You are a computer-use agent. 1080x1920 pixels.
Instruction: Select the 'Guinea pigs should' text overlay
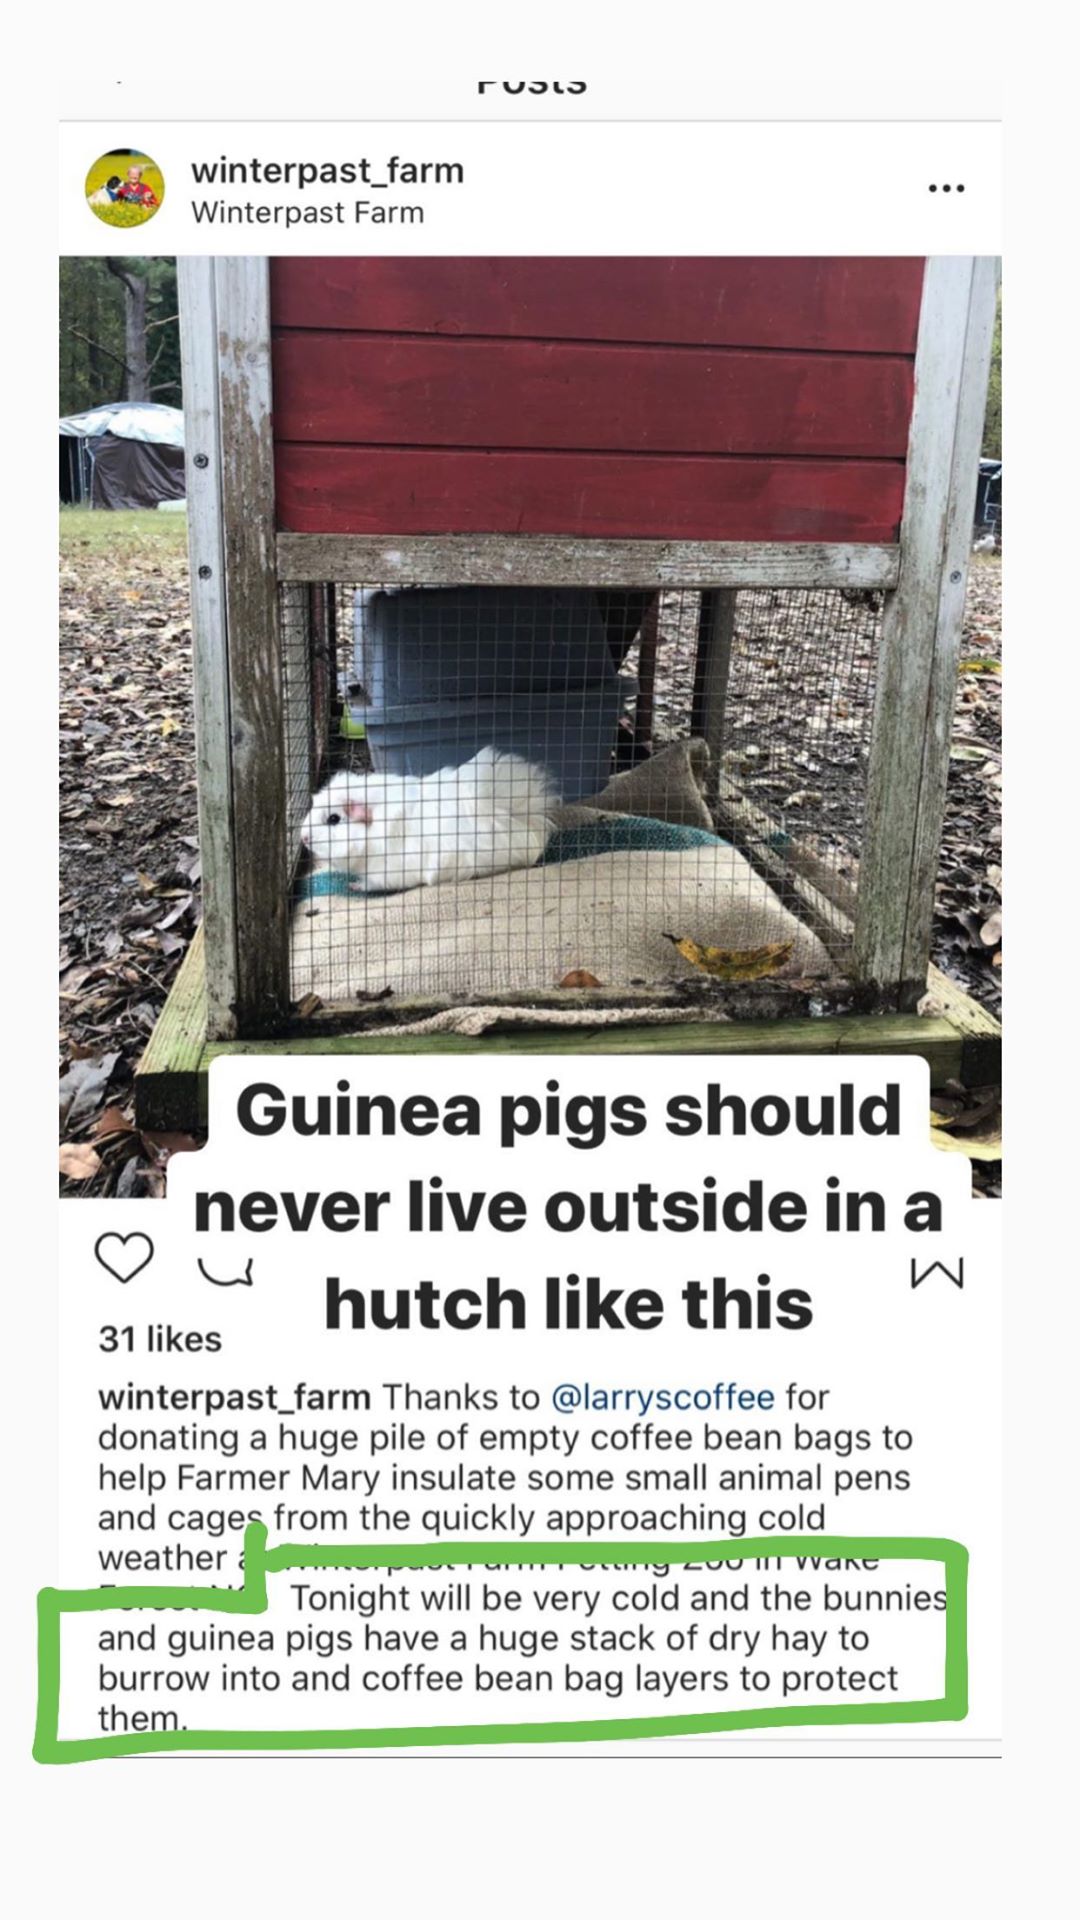[568, 1110]
